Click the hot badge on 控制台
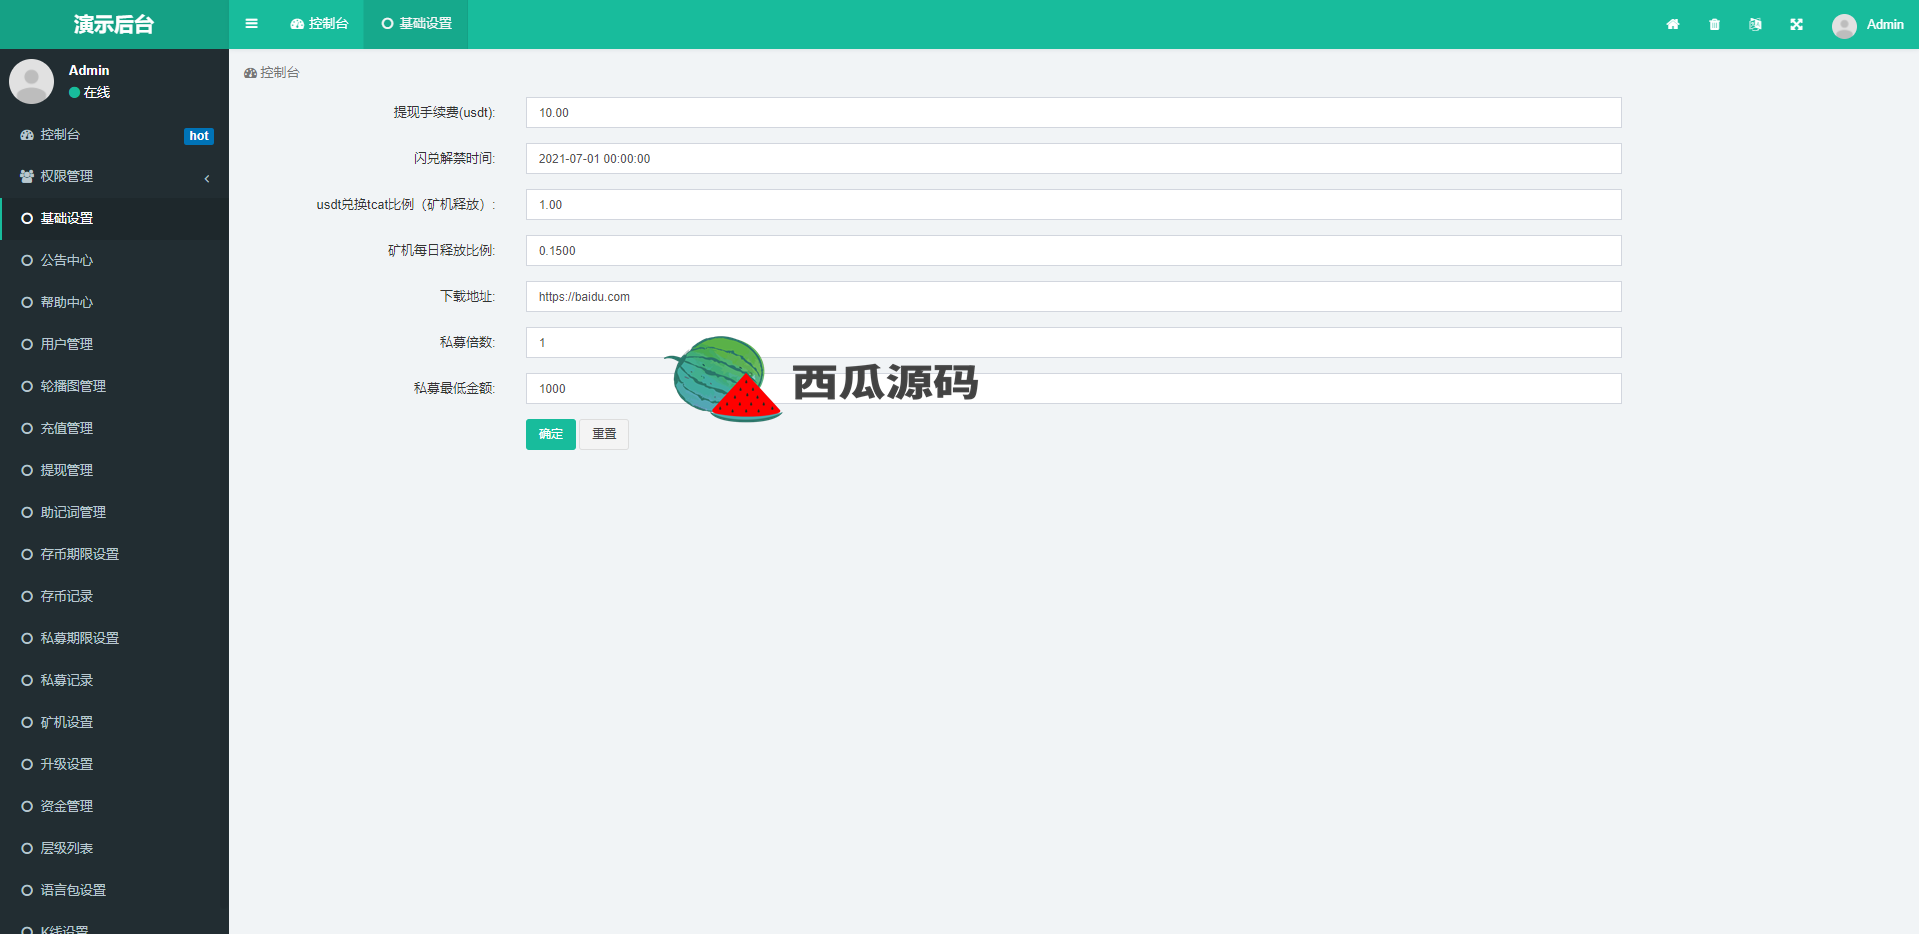Viewport: 1919px width, 934px height. coord(199,136)
